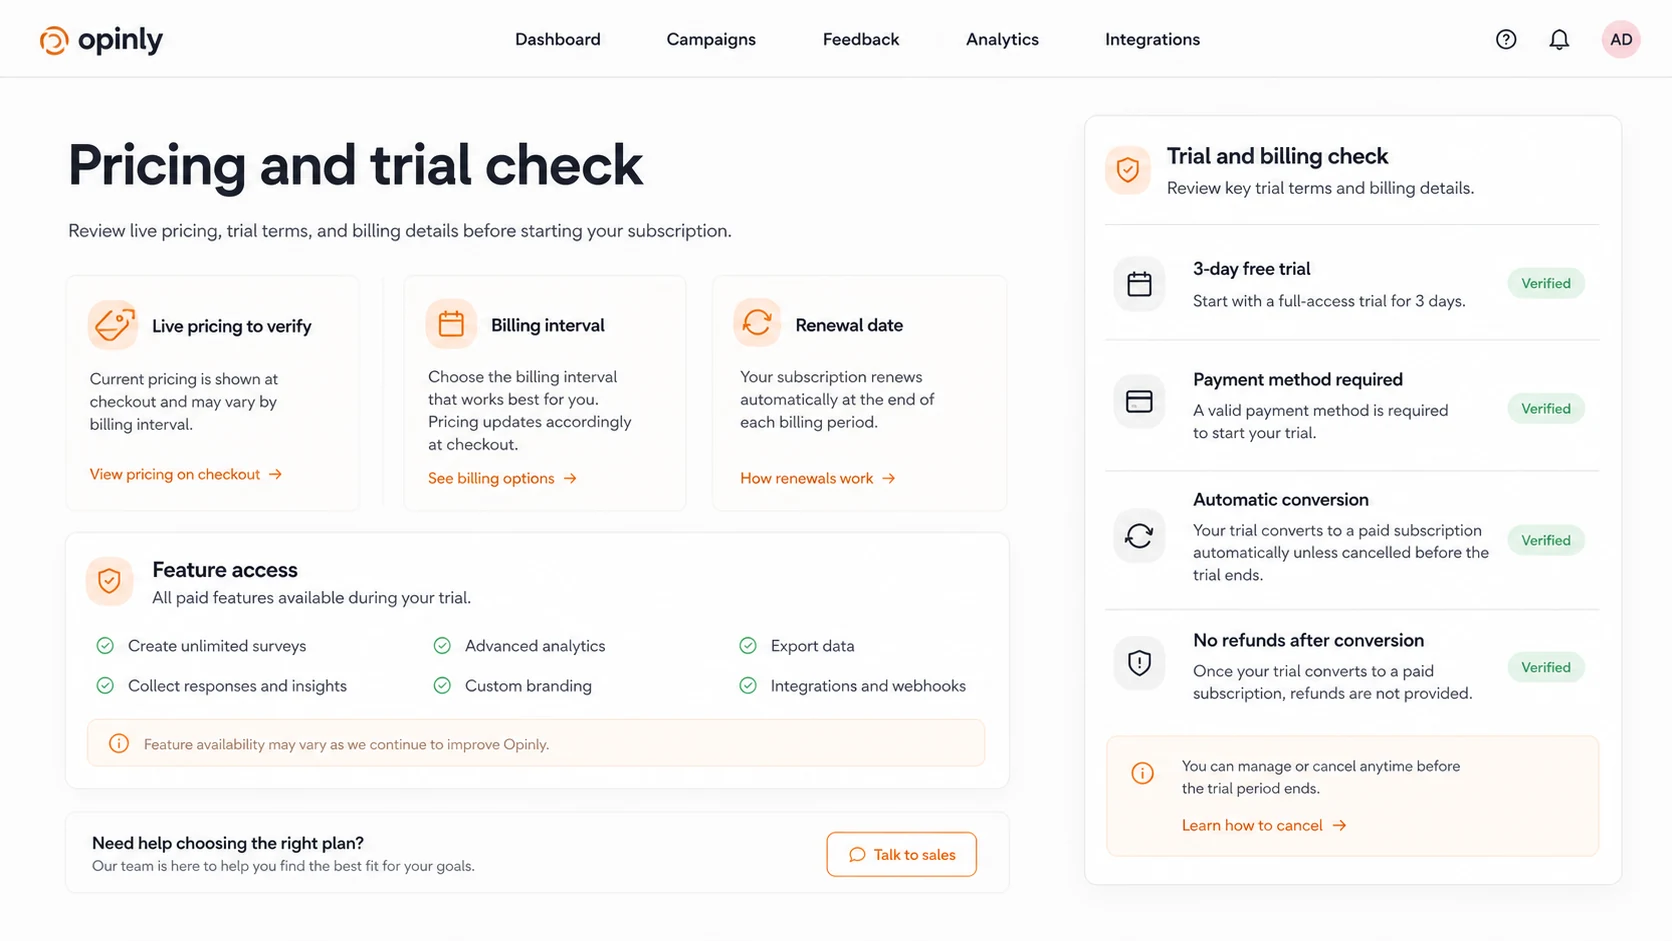1672x941 pixels.
Task: Open the Learn how to cancel link
Action: coord(1264,825)
